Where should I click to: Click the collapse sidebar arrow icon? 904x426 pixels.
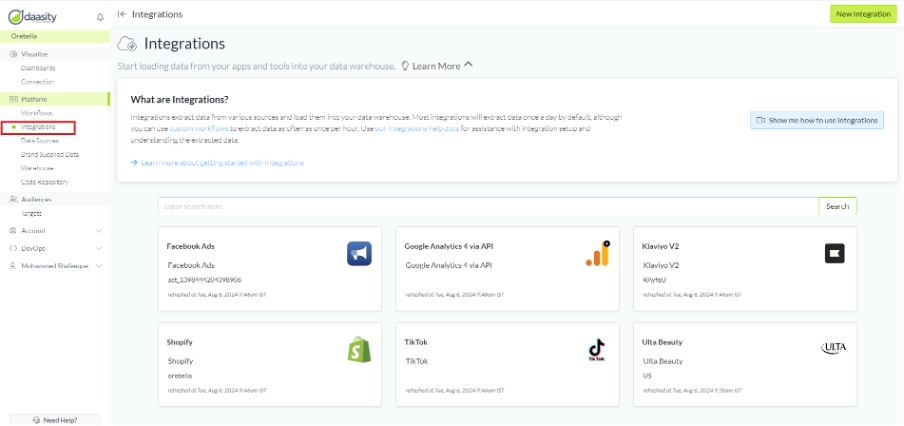(x=122, y=14)
